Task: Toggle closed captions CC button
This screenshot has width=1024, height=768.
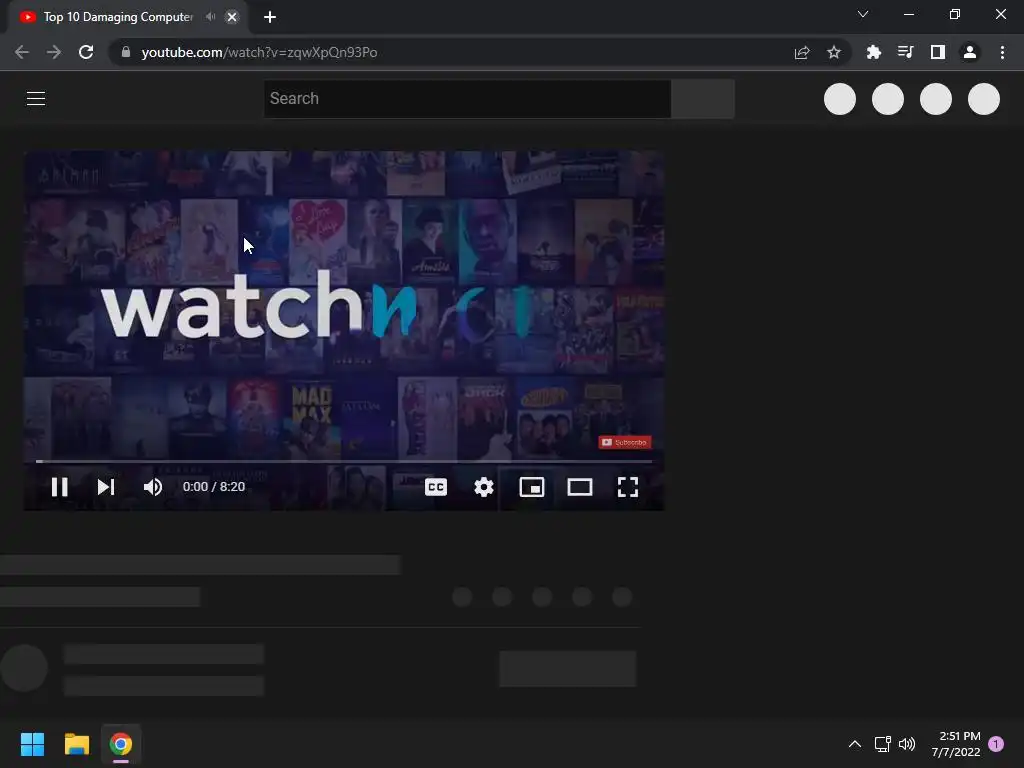Action: tap(436, 487)
